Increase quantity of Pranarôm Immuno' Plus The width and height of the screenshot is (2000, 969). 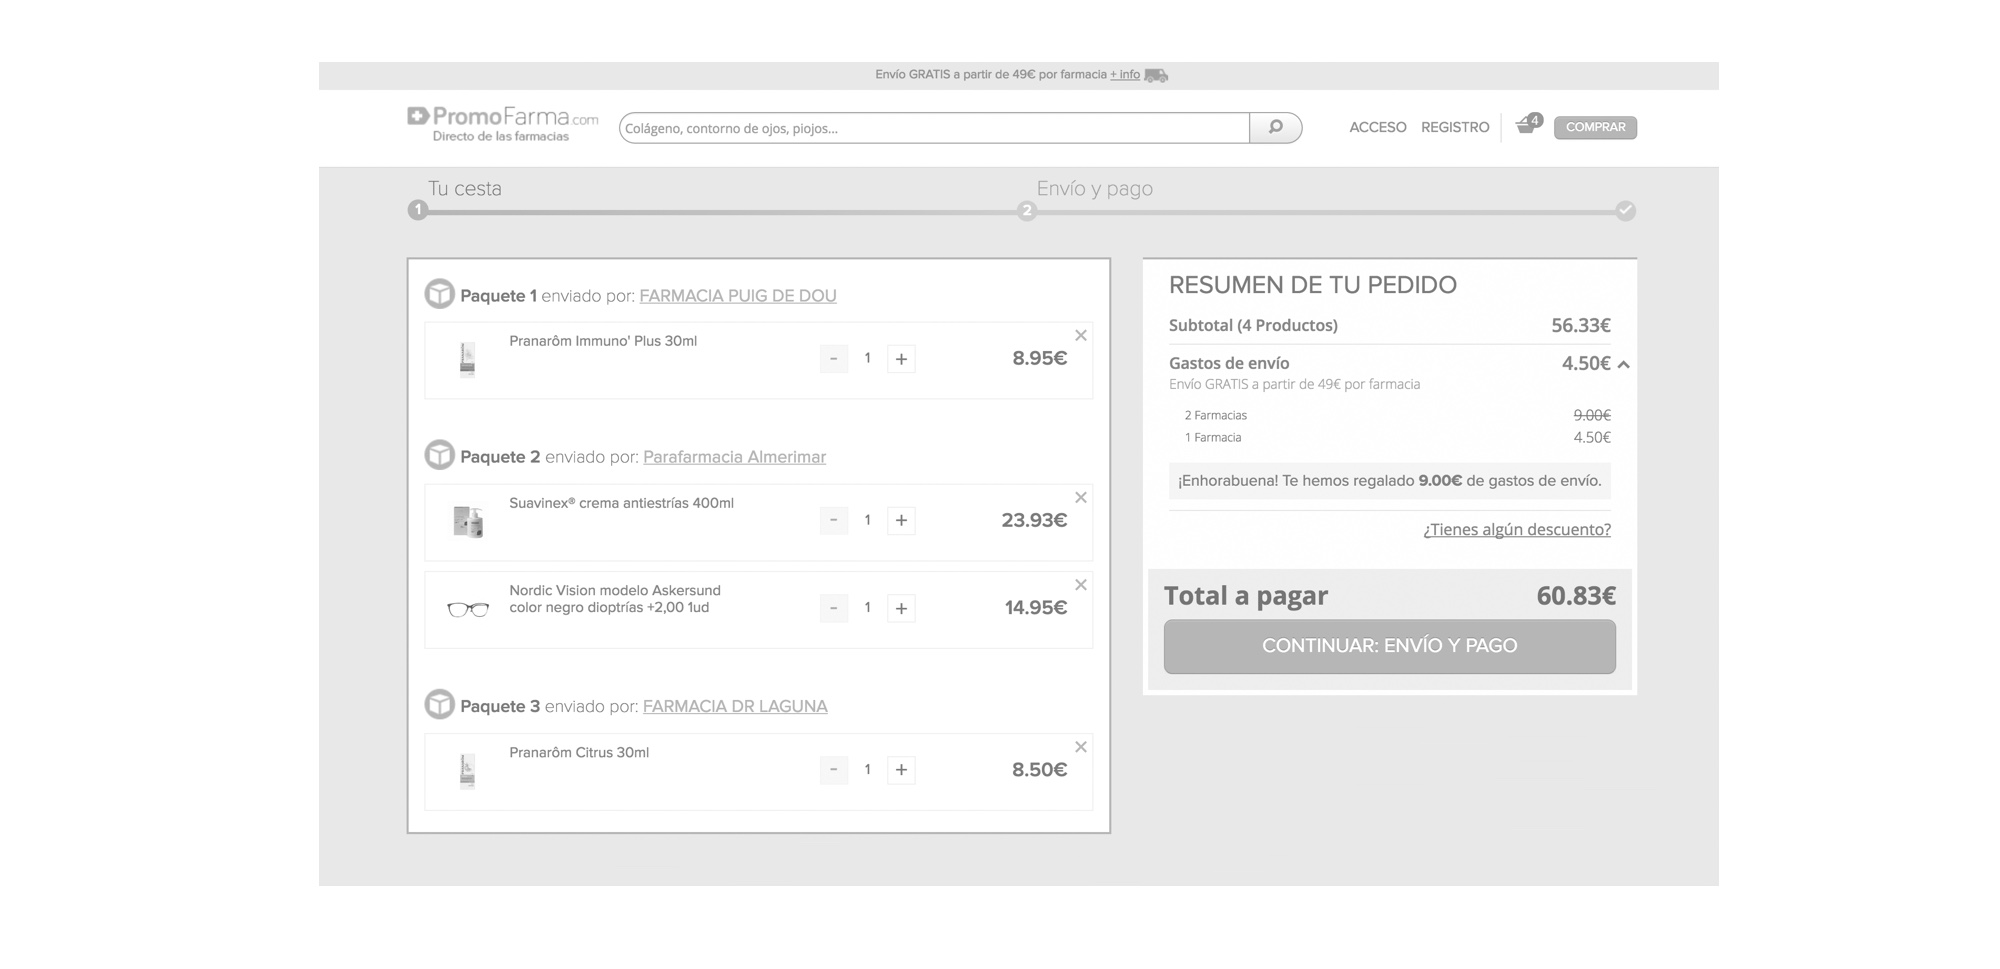[901, 359]
